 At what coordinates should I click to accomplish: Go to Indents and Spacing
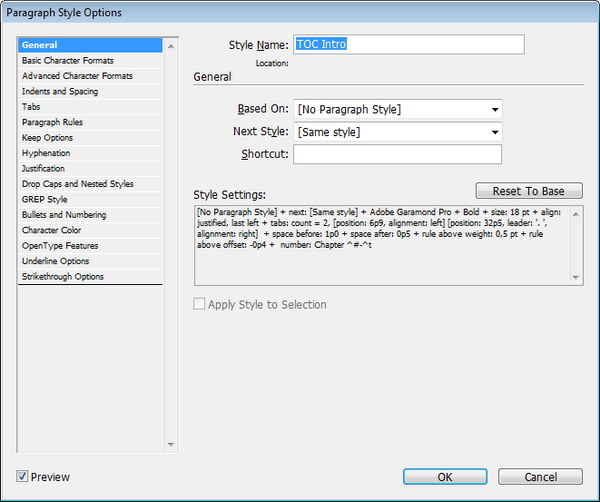[x=90, y=91]
